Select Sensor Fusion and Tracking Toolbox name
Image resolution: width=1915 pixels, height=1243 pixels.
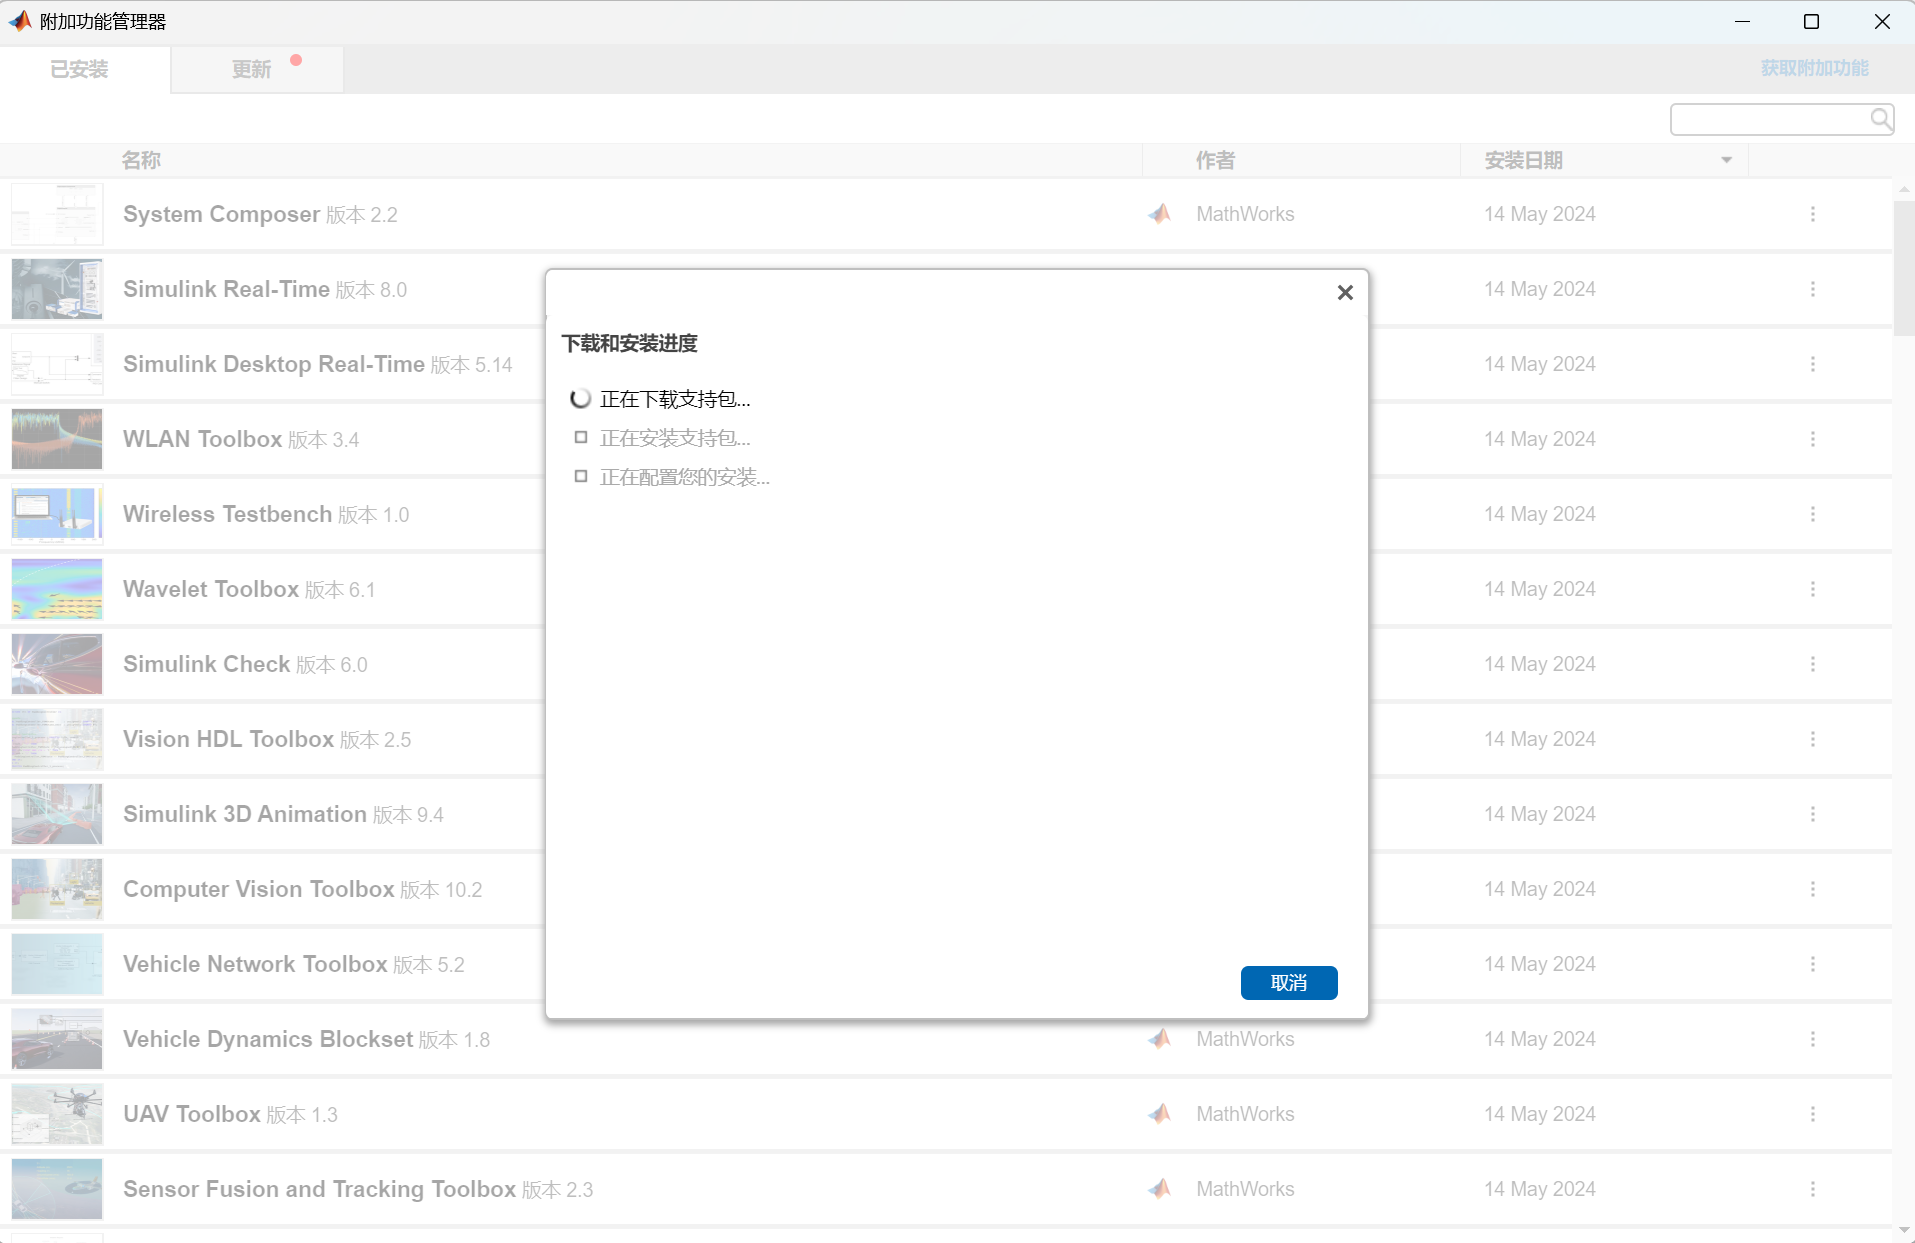click(319, 1189)
